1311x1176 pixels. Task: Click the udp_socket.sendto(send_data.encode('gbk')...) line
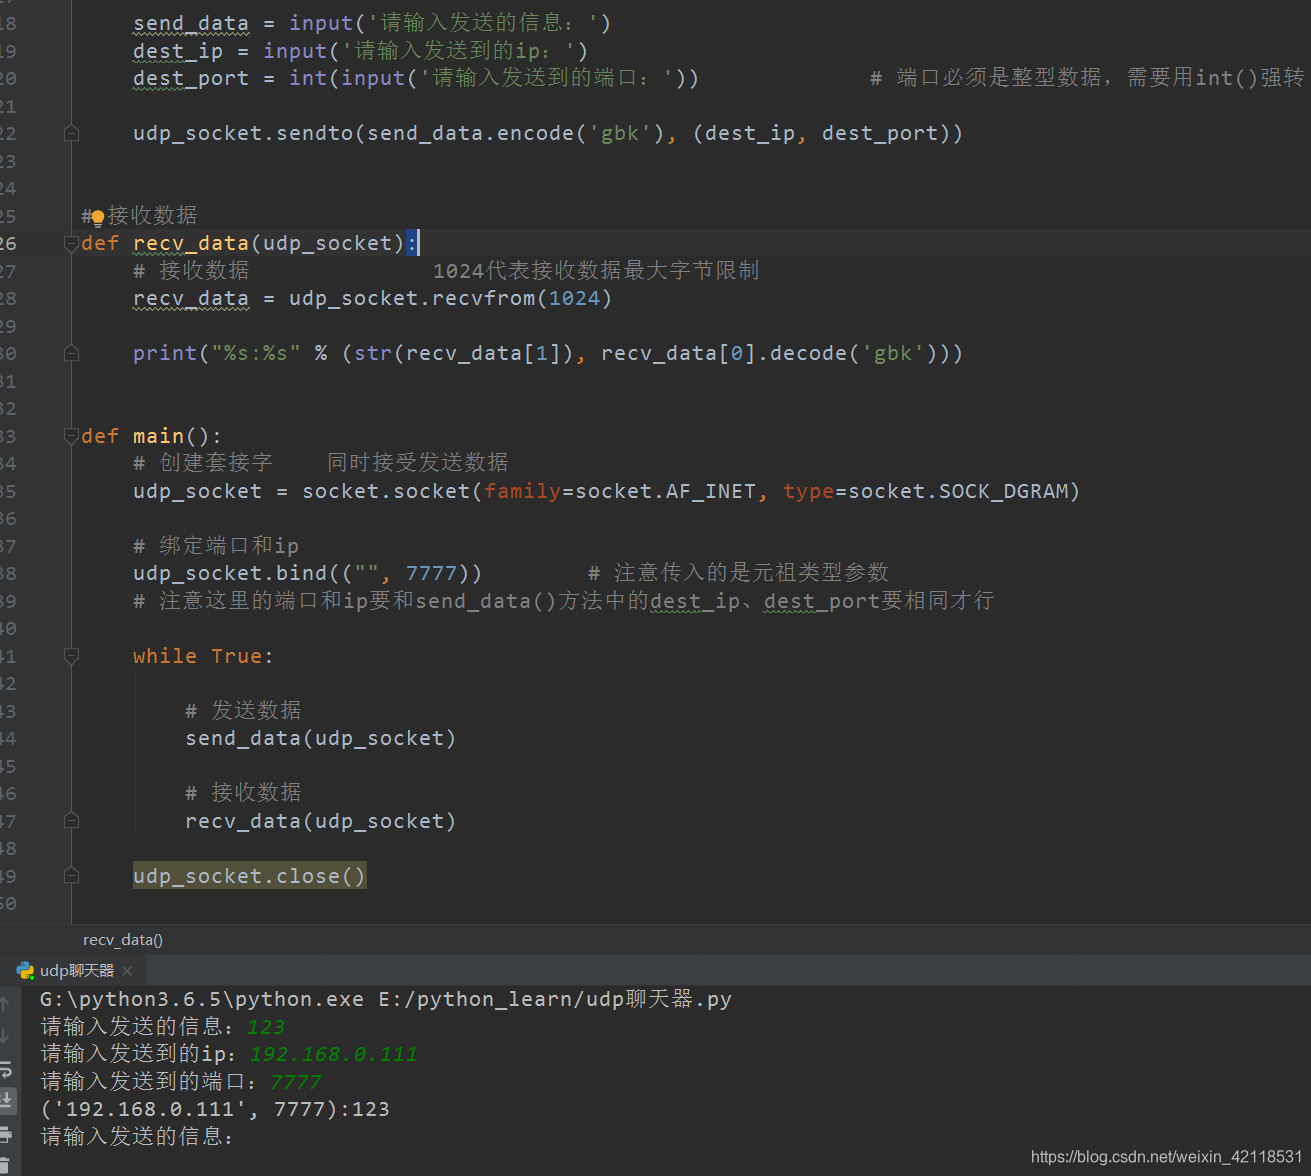[x=548, y=133]
